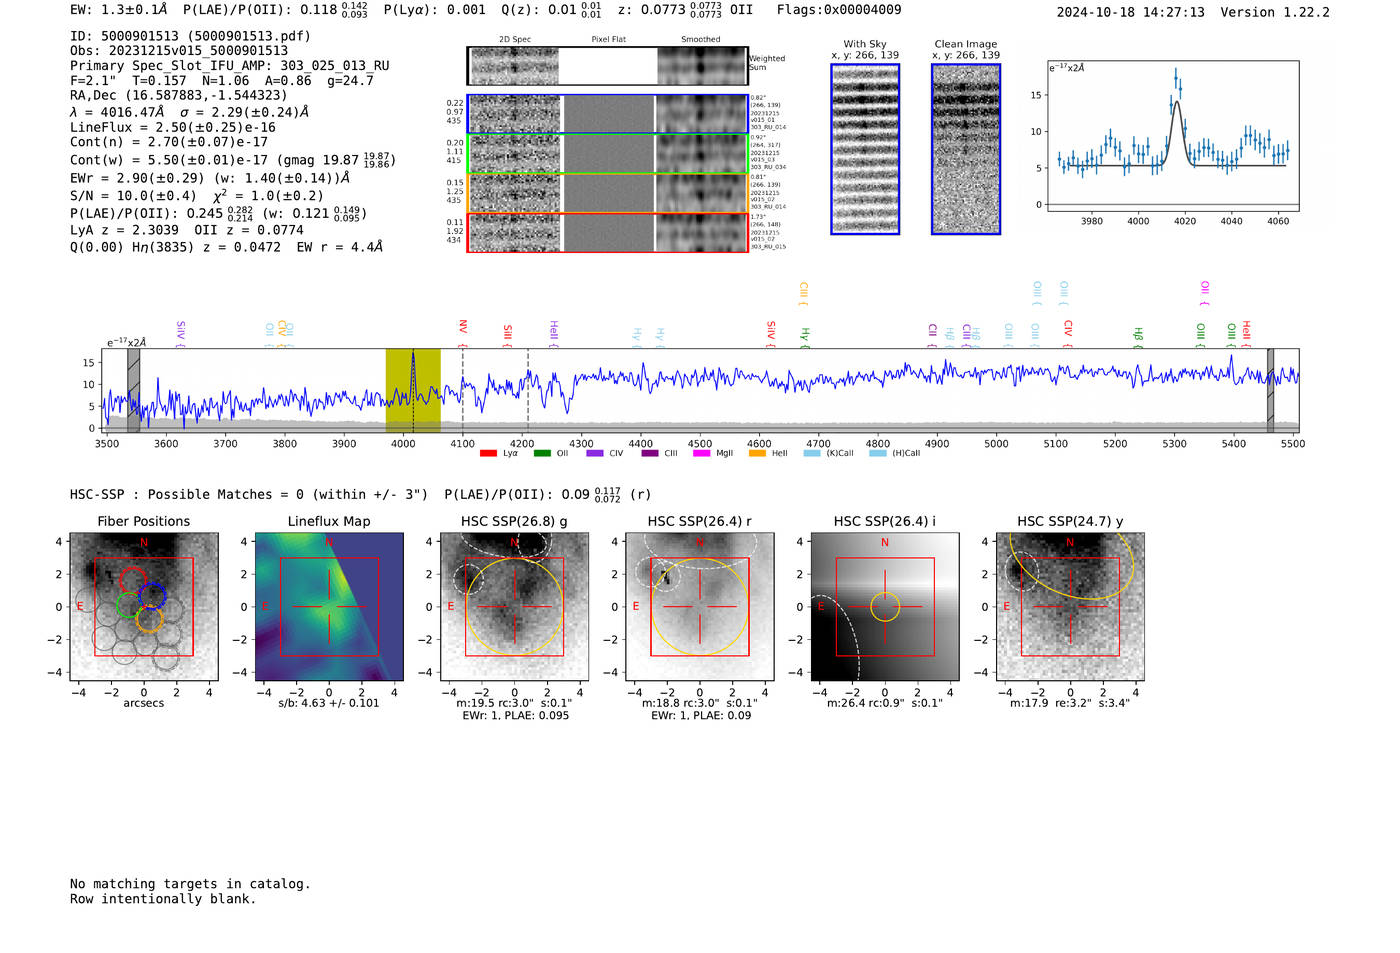Click the Flags:0x00004009 text

pyautogui.click(x=839, y=10)
